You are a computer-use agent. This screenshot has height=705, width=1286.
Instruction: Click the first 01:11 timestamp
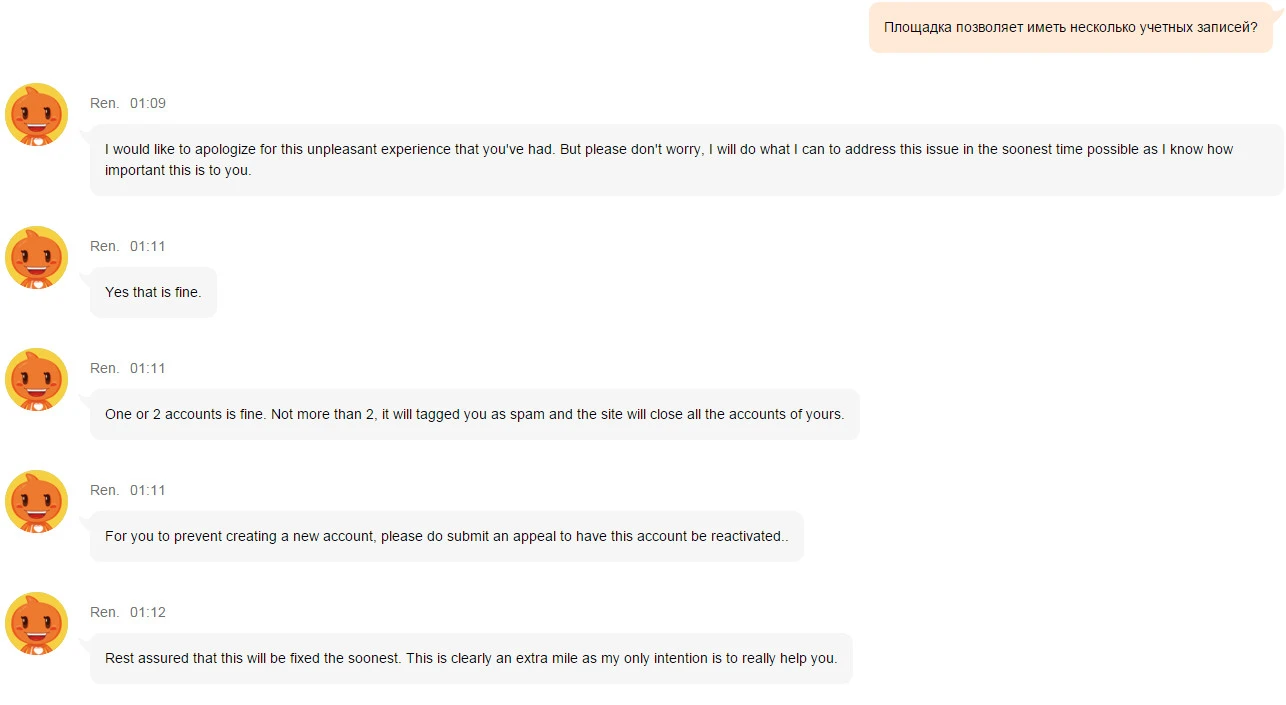[148, 246]
